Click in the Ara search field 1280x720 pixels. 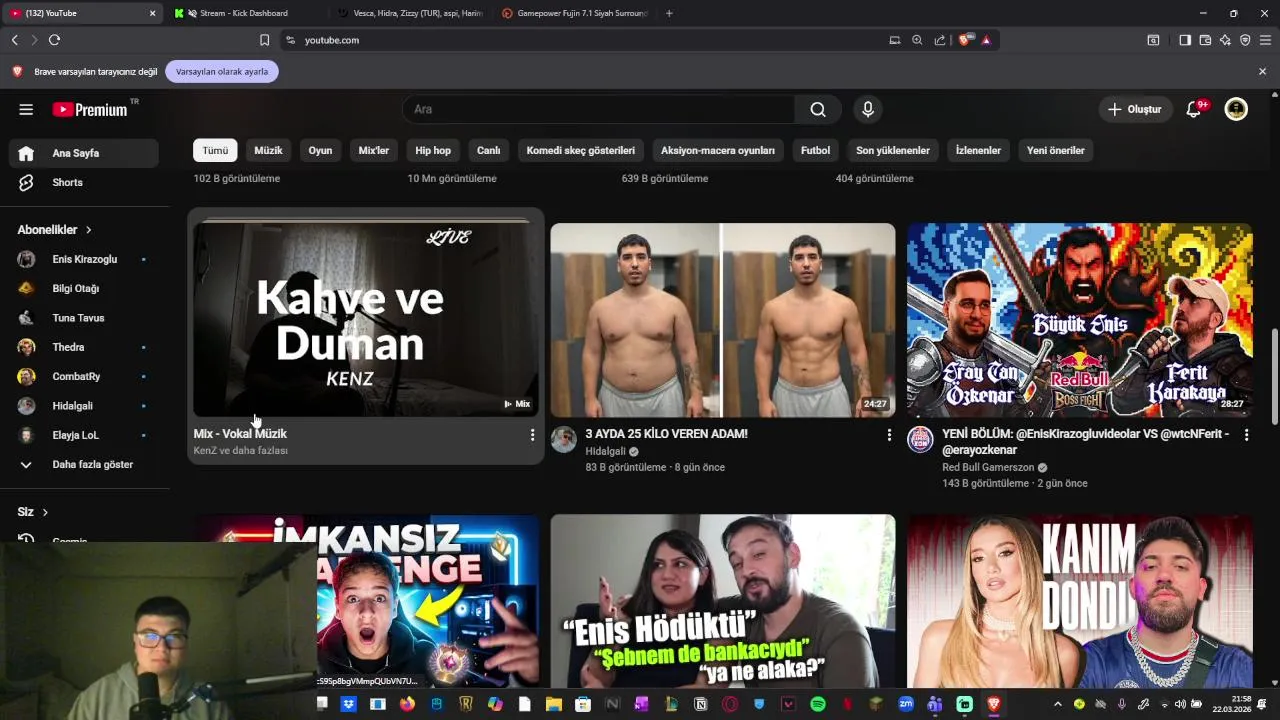[598, 109]
